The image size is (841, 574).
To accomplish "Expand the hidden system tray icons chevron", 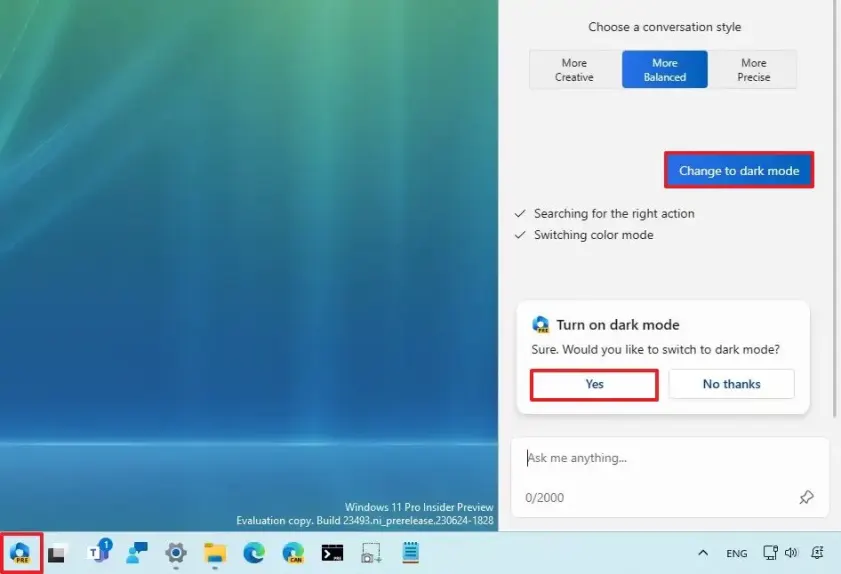I will pyautogui.click(x=703, y=553).
